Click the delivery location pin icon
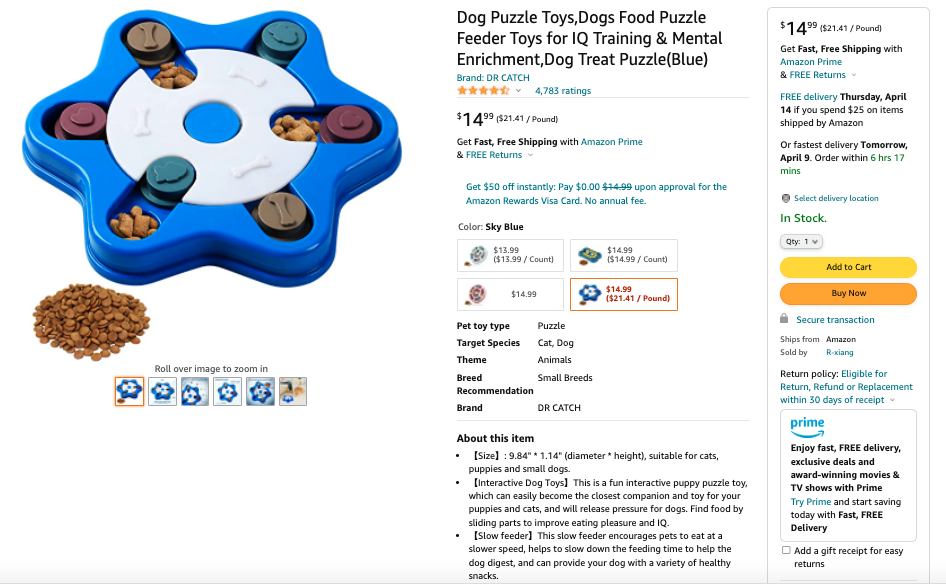The height and width of the screenshot is (584, 946). (786, 198)
